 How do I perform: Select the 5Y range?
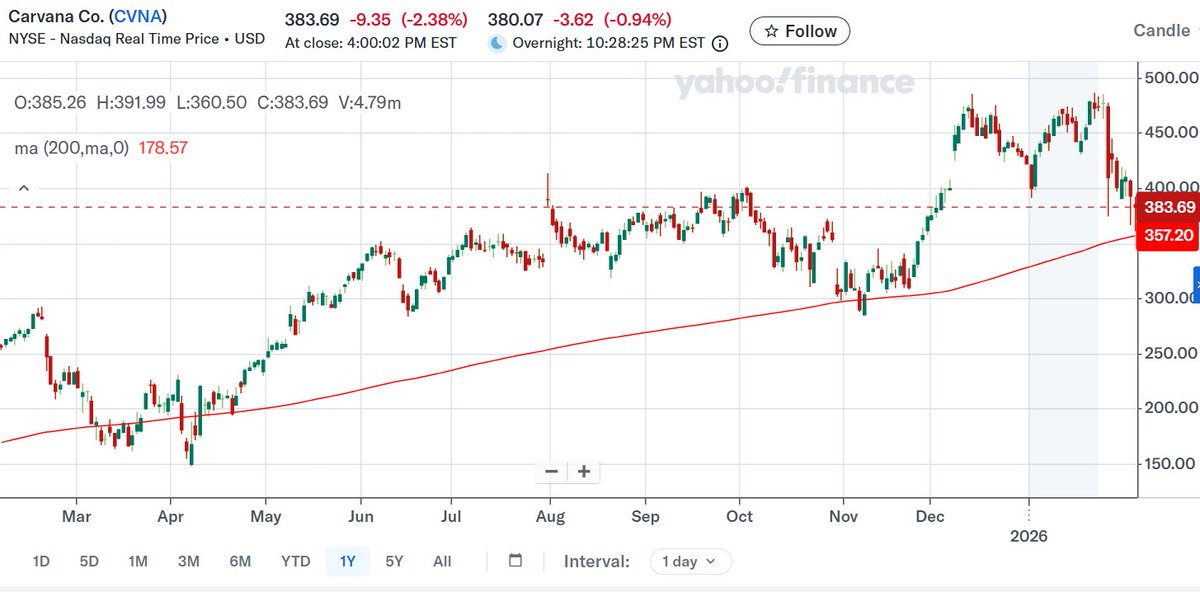[x=394, y=561]
